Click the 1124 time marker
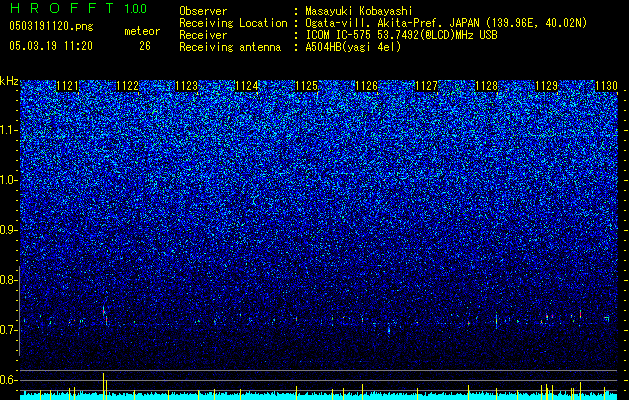Image resolution: width=629 pixels, height=400 pixels. 247,86
